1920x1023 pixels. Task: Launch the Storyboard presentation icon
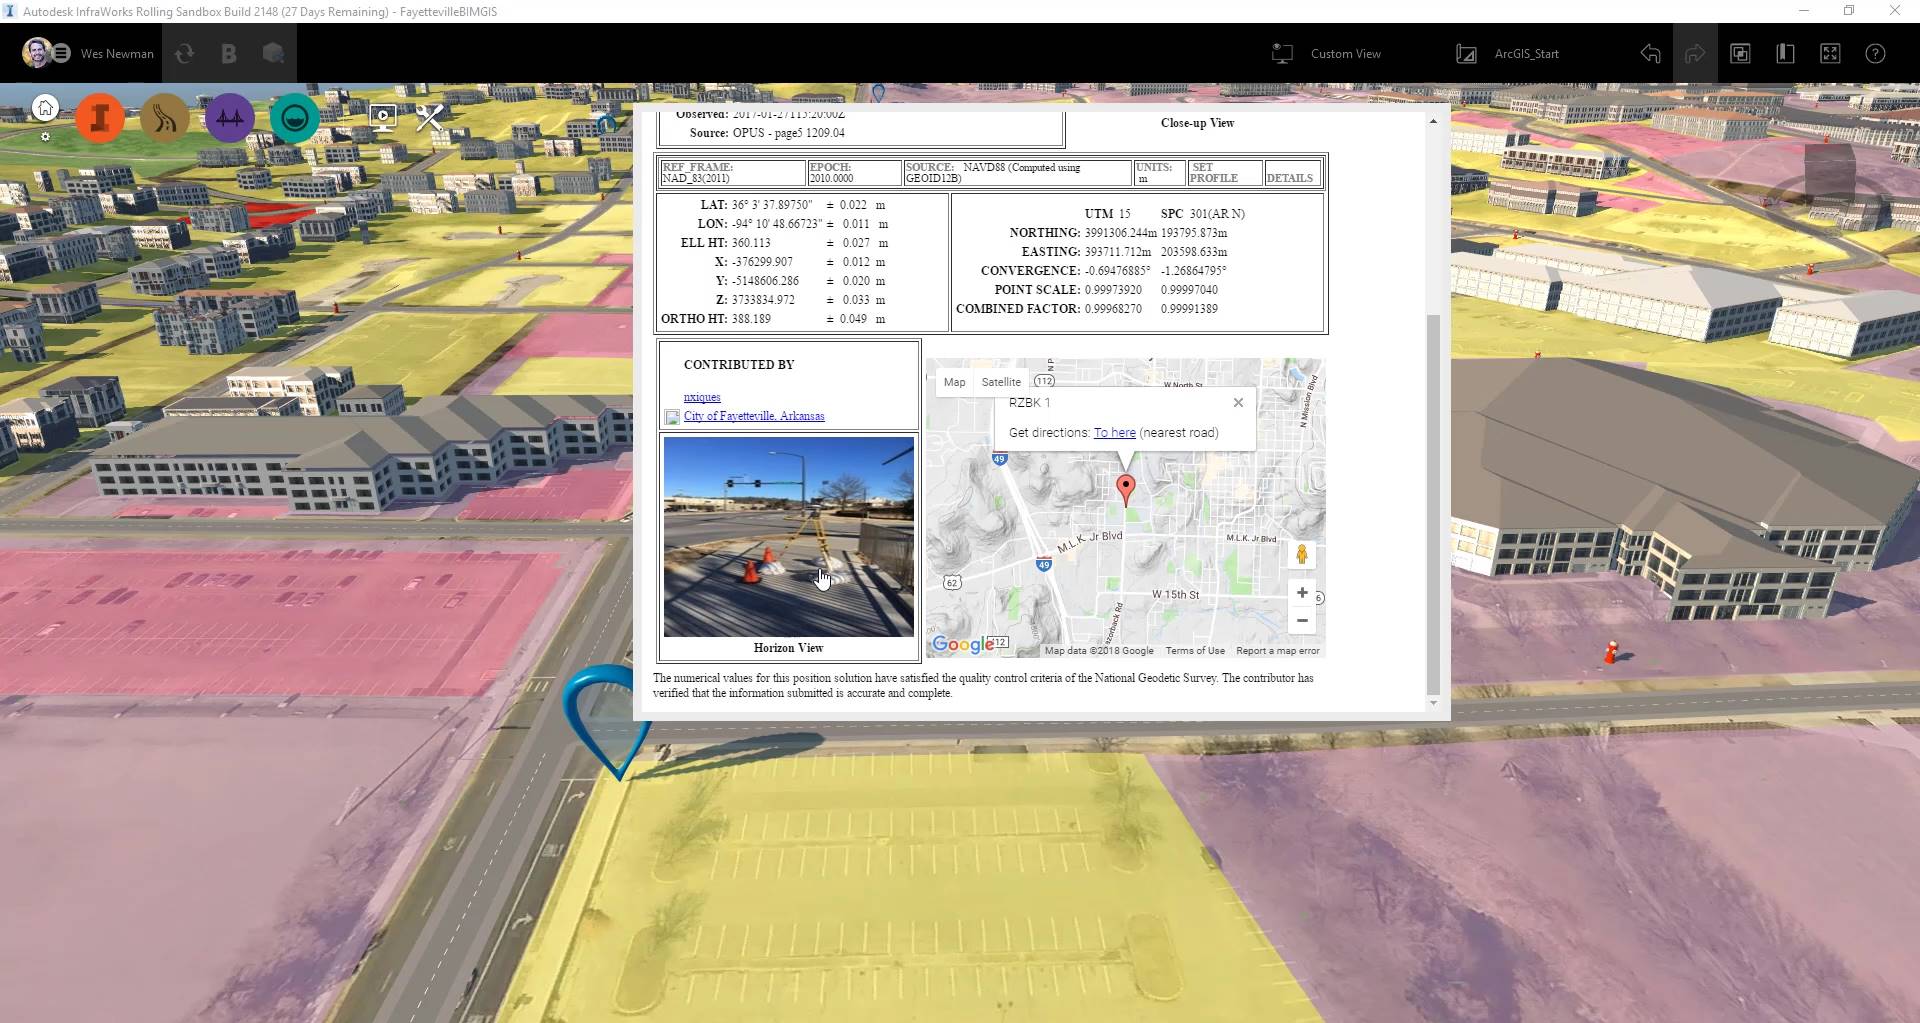click(383, 117)
